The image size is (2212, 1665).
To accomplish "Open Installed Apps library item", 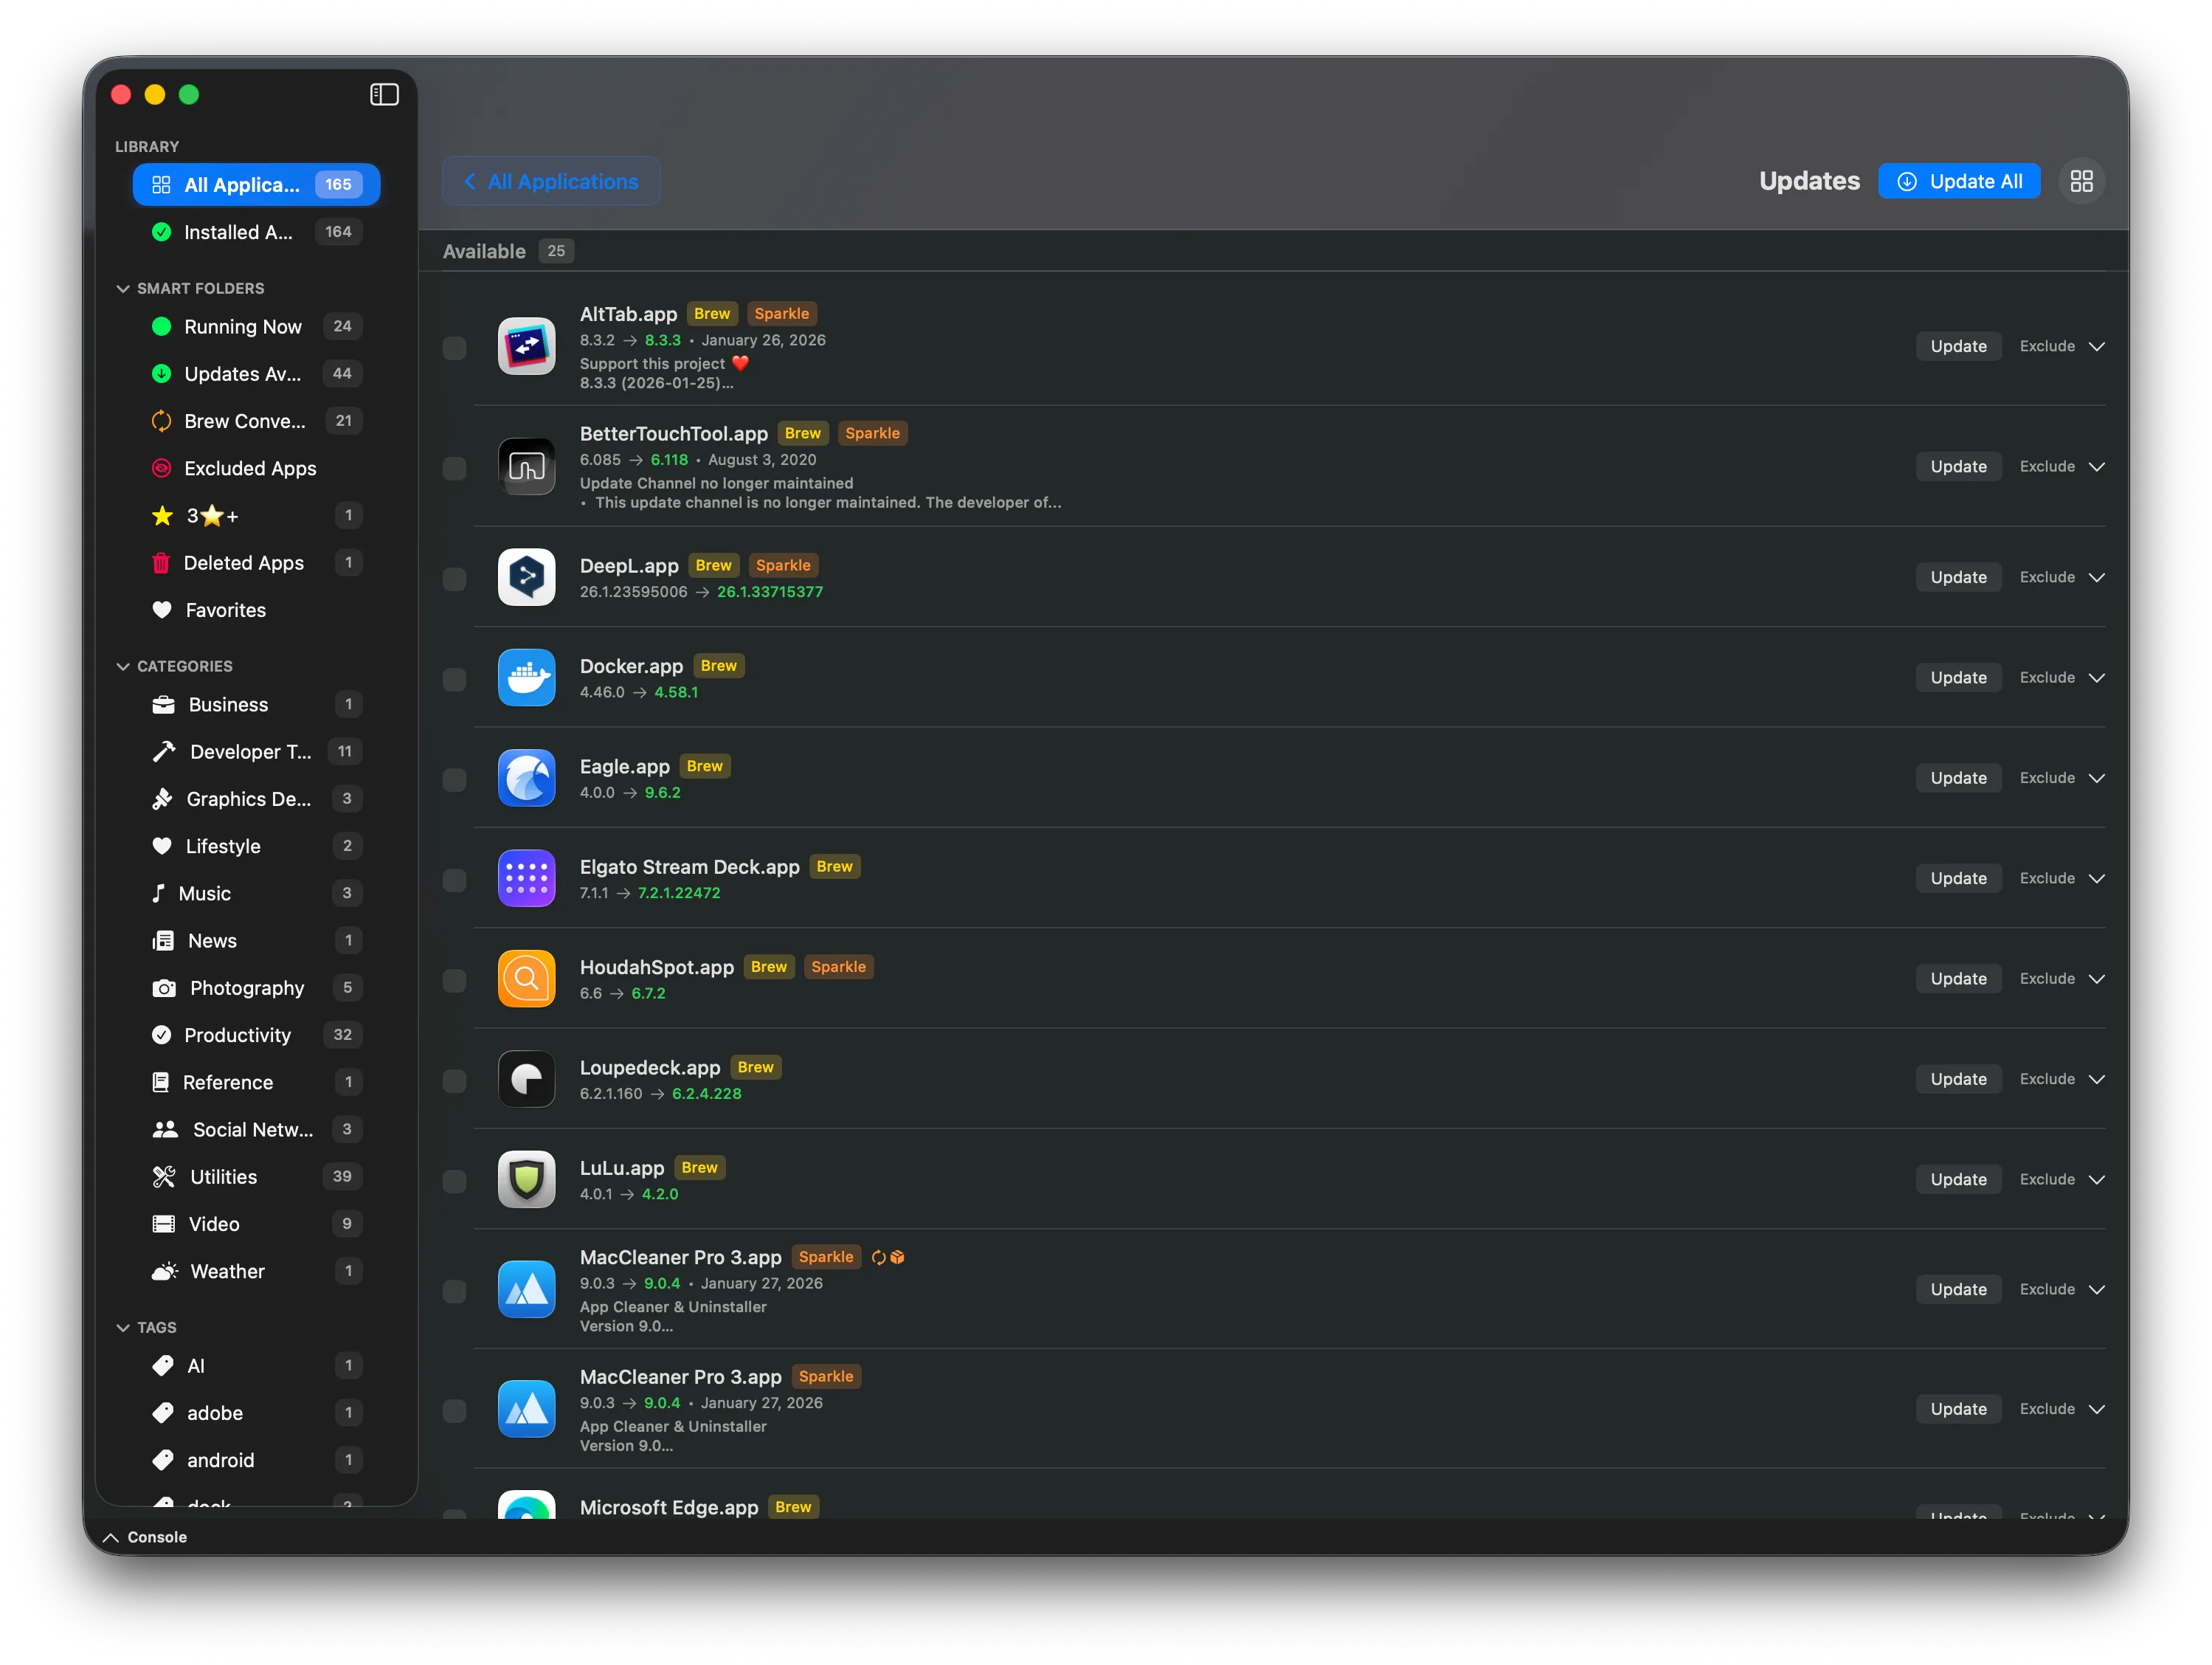I will coord(256,232).
